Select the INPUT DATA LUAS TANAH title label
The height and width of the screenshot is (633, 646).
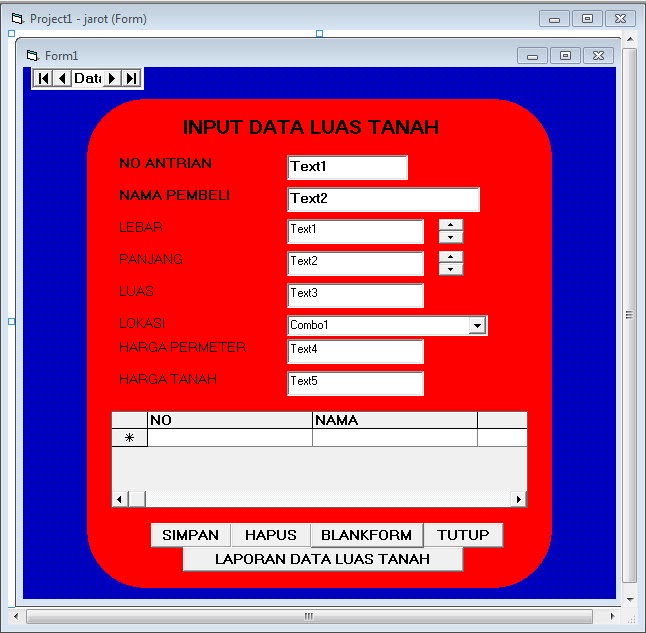[311, 127]
